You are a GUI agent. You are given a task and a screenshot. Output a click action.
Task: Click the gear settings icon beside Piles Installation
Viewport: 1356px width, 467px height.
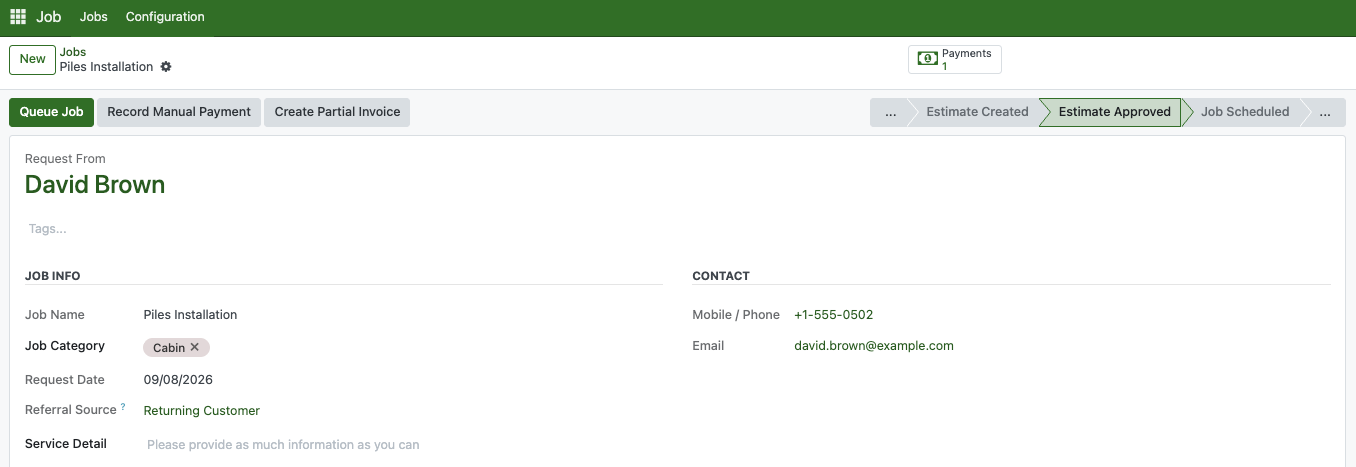[166, 67]
